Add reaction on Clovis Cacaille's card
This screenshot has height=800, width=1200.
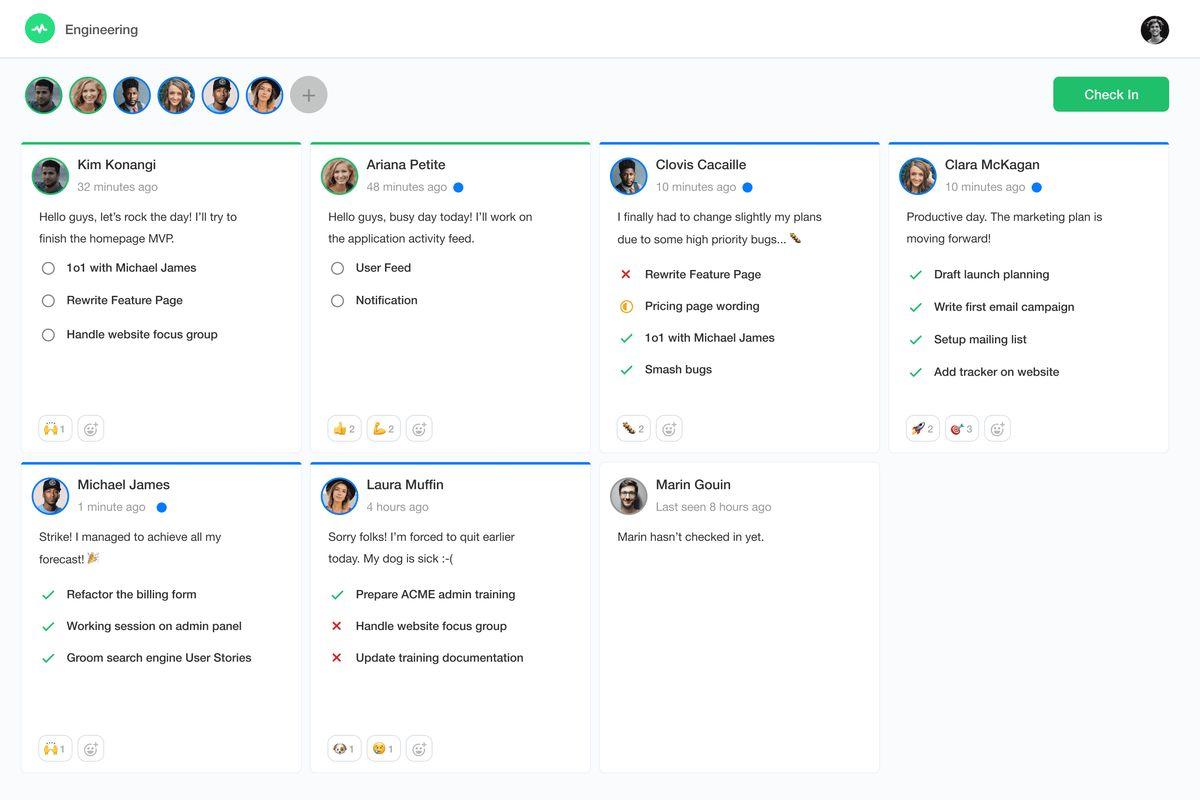pyautogui.click(x=669, y=429)
